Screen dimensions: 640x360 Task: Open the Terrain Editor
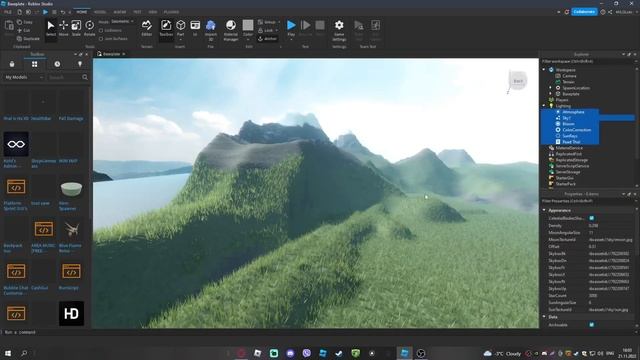(x=147, y=28)
